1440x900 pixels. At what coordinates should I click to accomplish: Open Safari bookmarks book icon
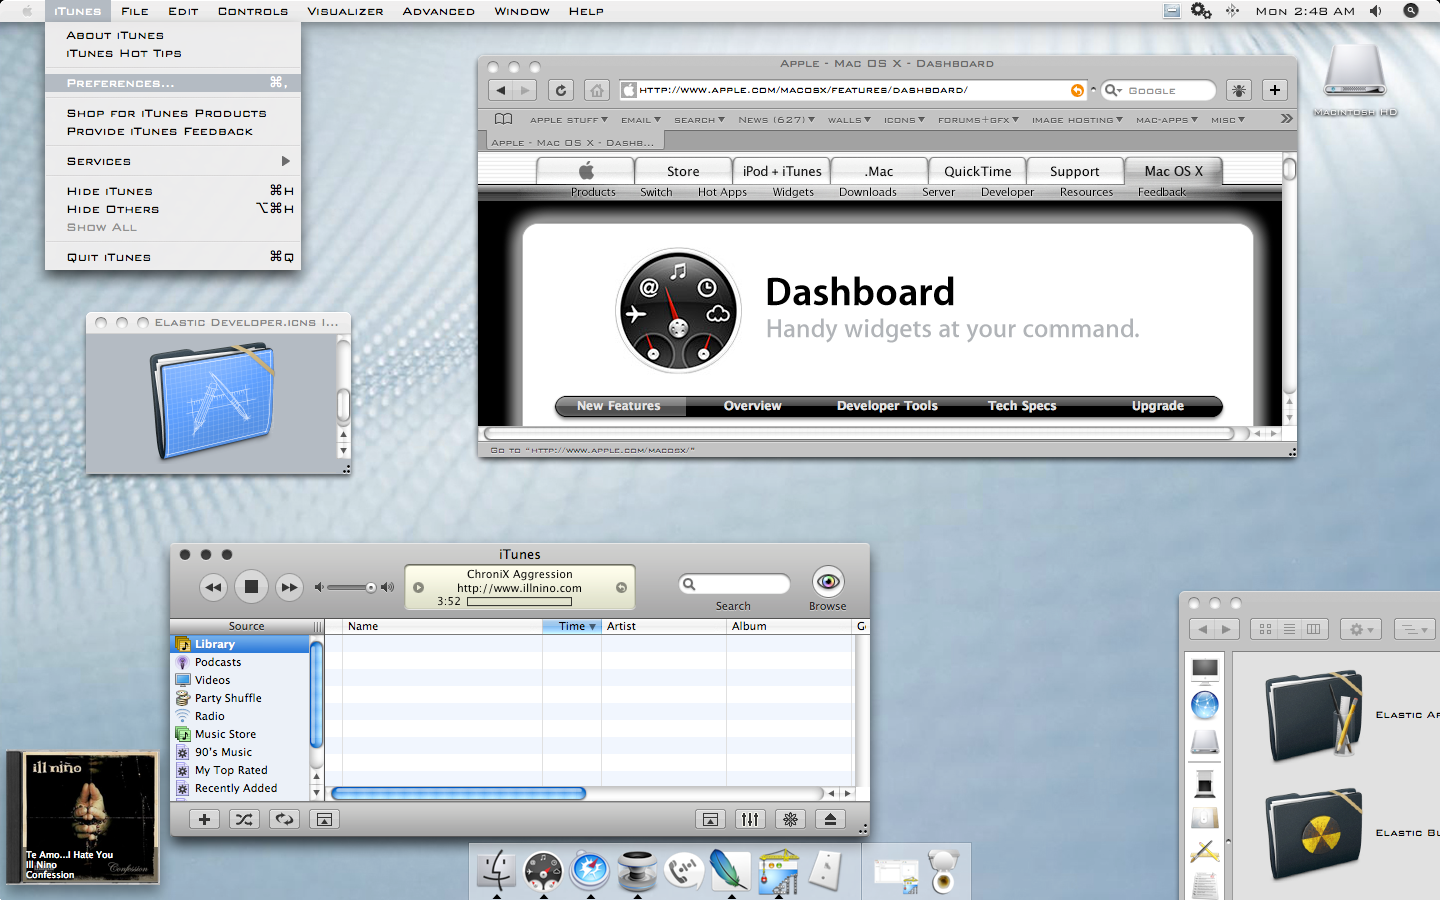[x=503, y=119]
